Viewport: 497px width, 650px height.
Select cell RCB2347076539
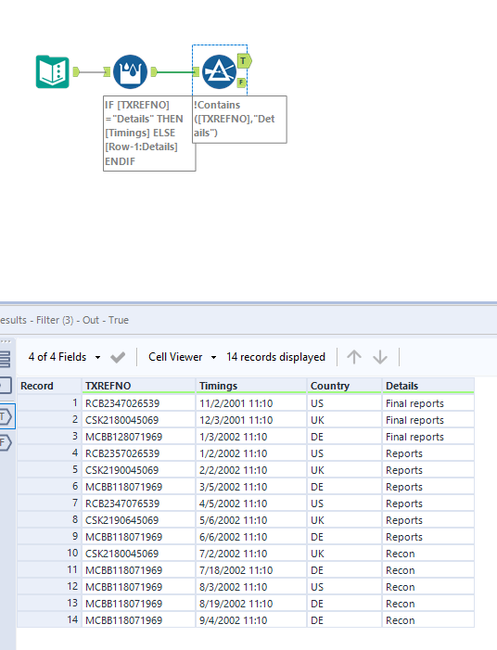click(138, 503)
